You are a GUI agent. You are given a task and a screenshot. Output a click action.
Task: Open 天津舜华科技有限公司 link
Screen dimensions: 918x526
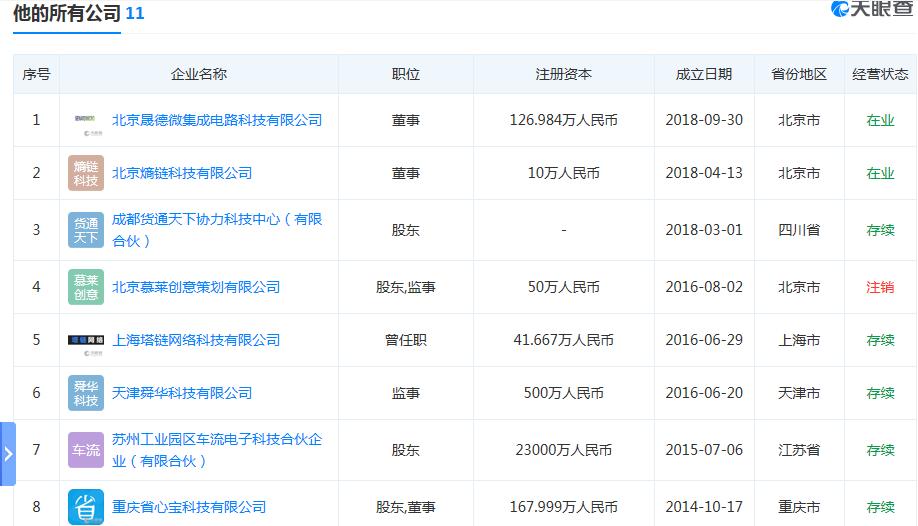182,392
